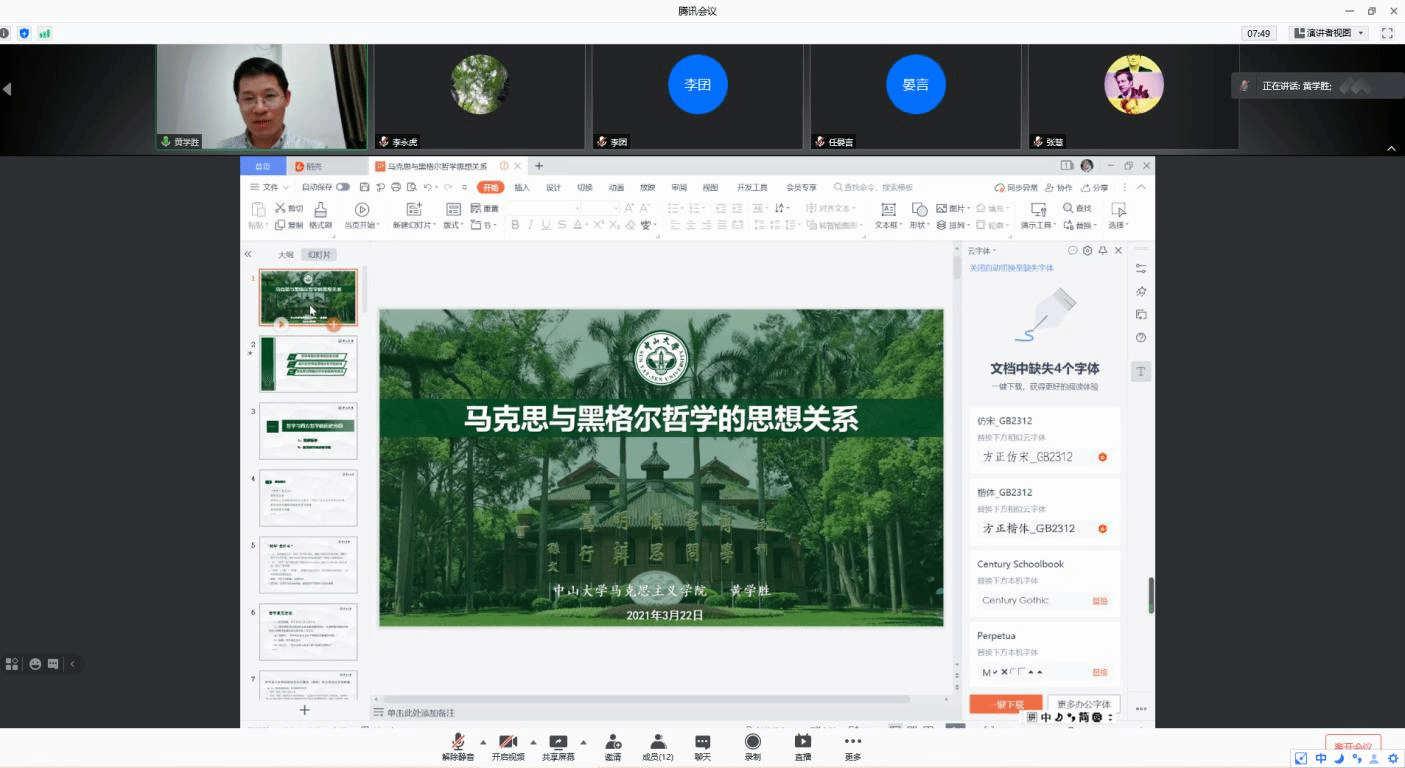Open the 成员(12) members list
The width and height of the screenshot is (1405, 768).
click(657, 742)
